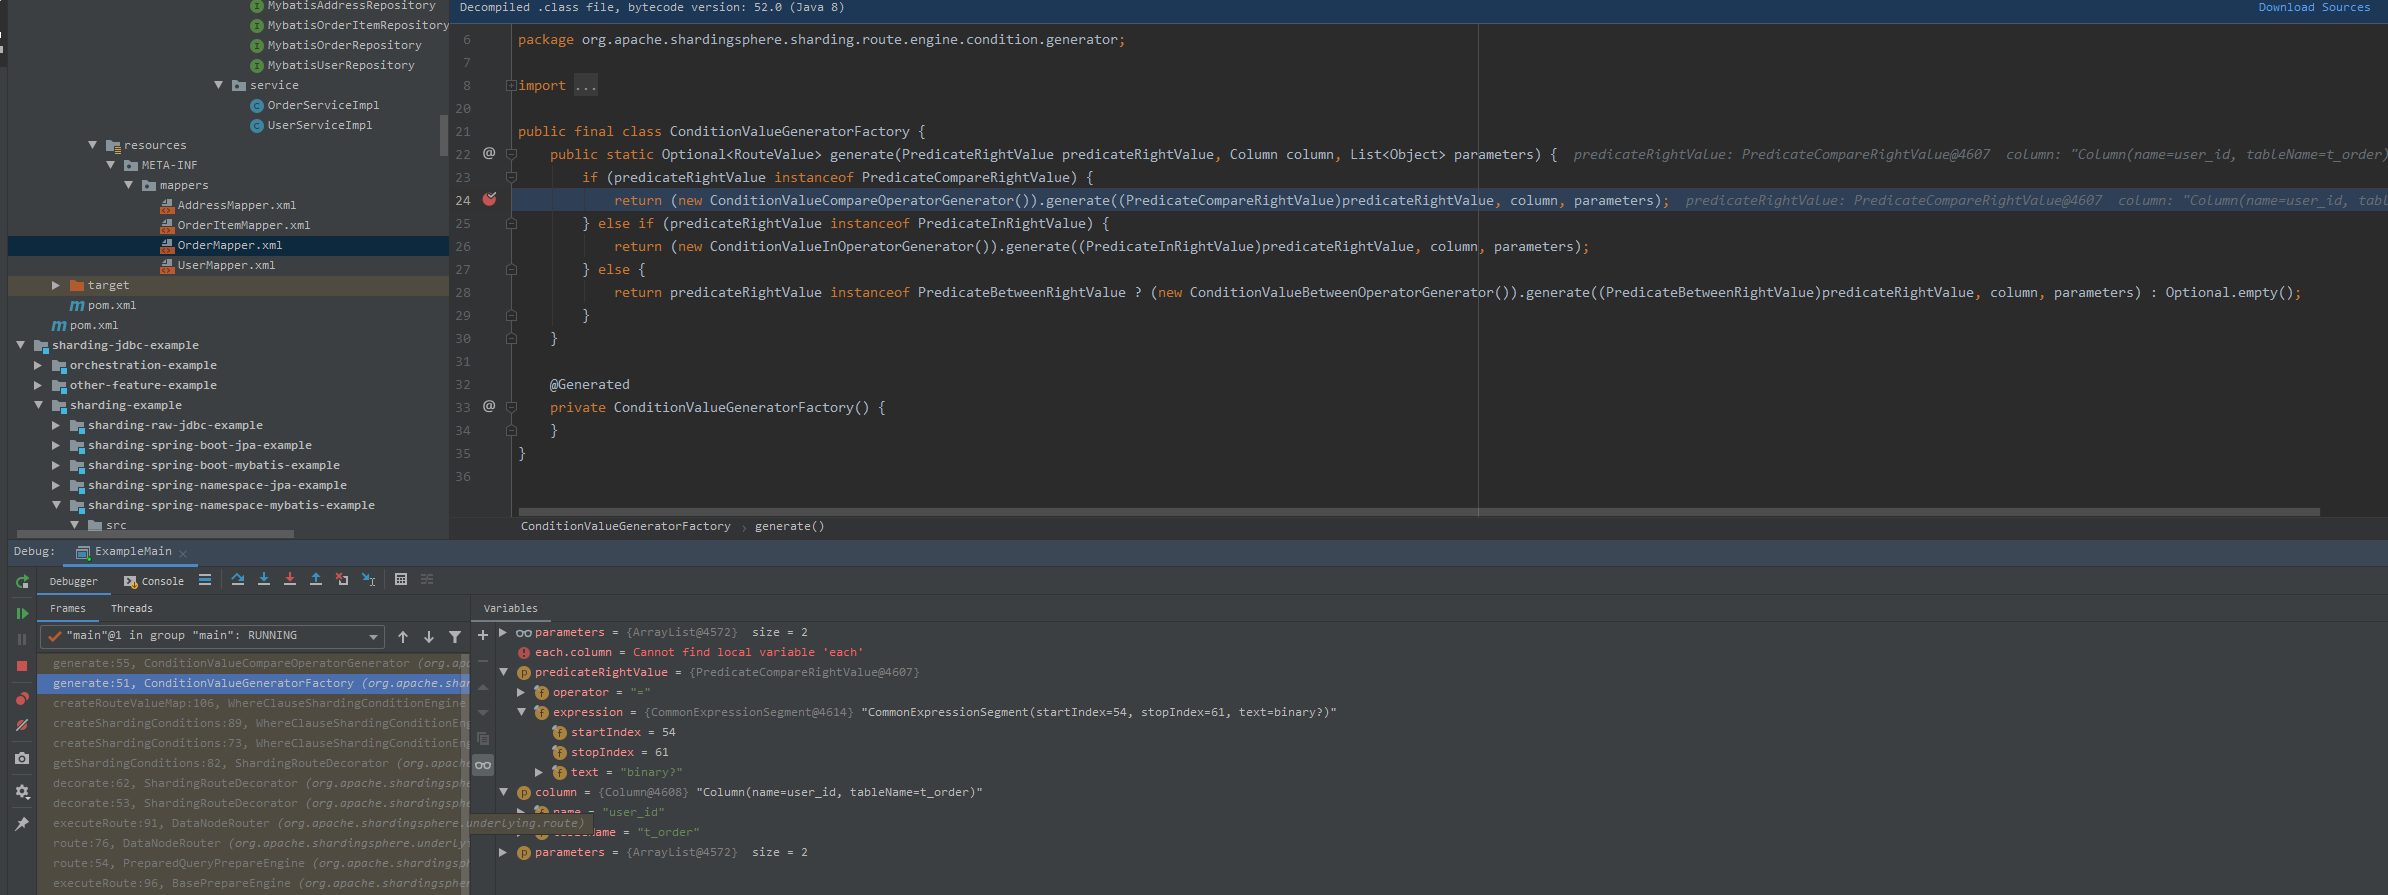Open OrderMapper.xml in project tree
Image resolution: width=2388 pixels, height=895 pixels.
click(x=230, y=245)
